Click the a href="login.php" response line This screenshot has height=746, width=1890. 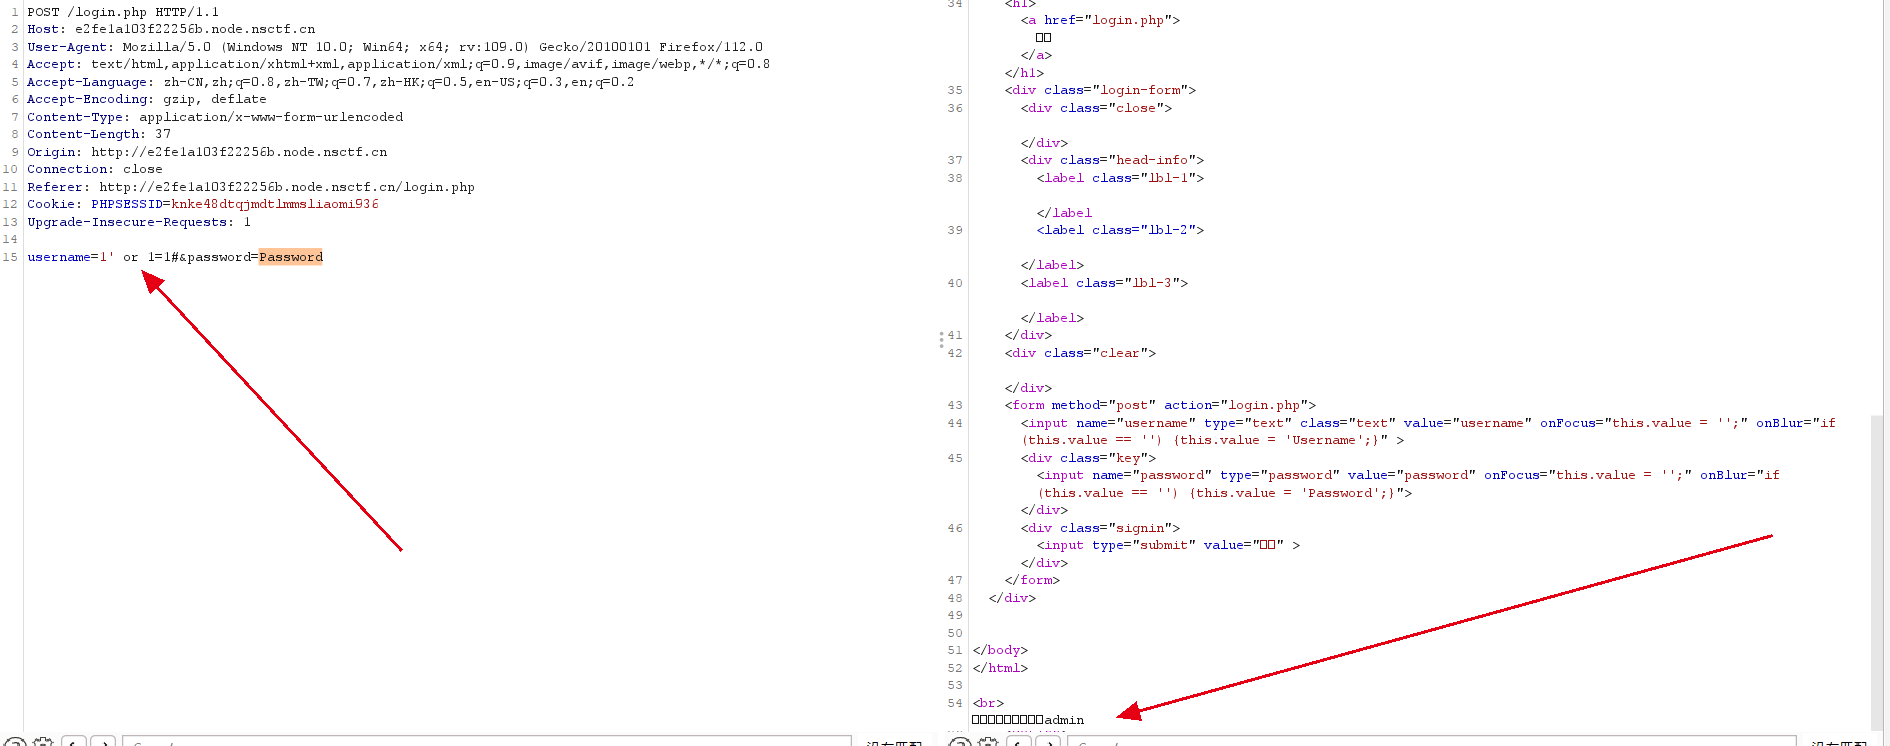1100,20
